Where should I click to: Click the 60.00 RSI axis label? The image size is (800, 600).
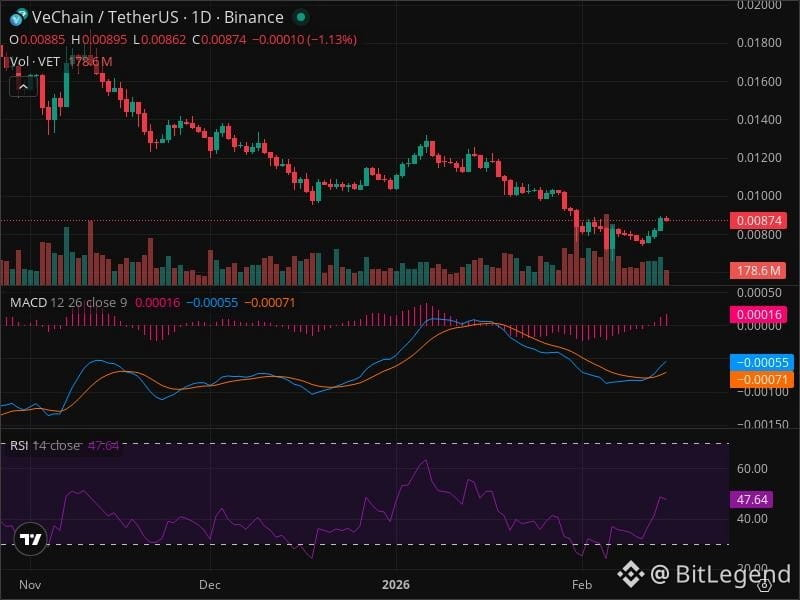coord(752,468)
